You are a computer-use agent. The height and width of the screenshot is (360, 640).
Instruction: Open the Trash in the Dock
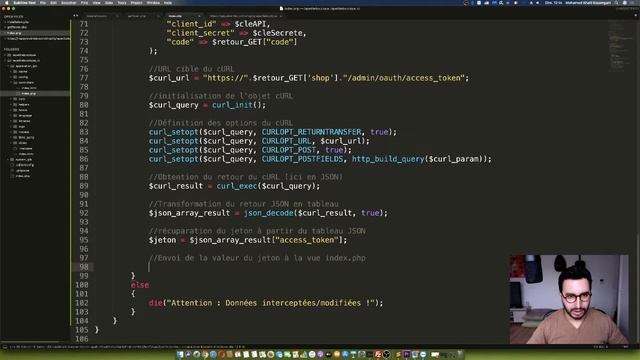click(460, 354)
